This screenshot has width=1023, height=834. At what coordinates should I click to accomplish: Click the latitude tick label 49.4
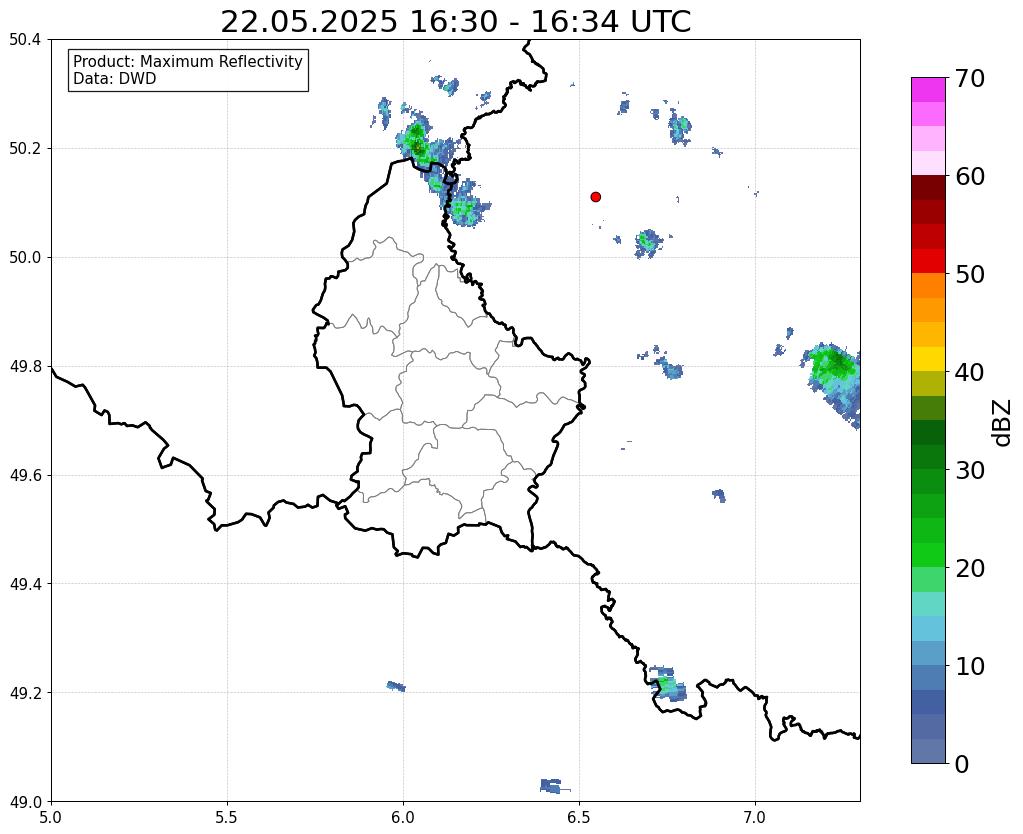(x=25, y=584)
